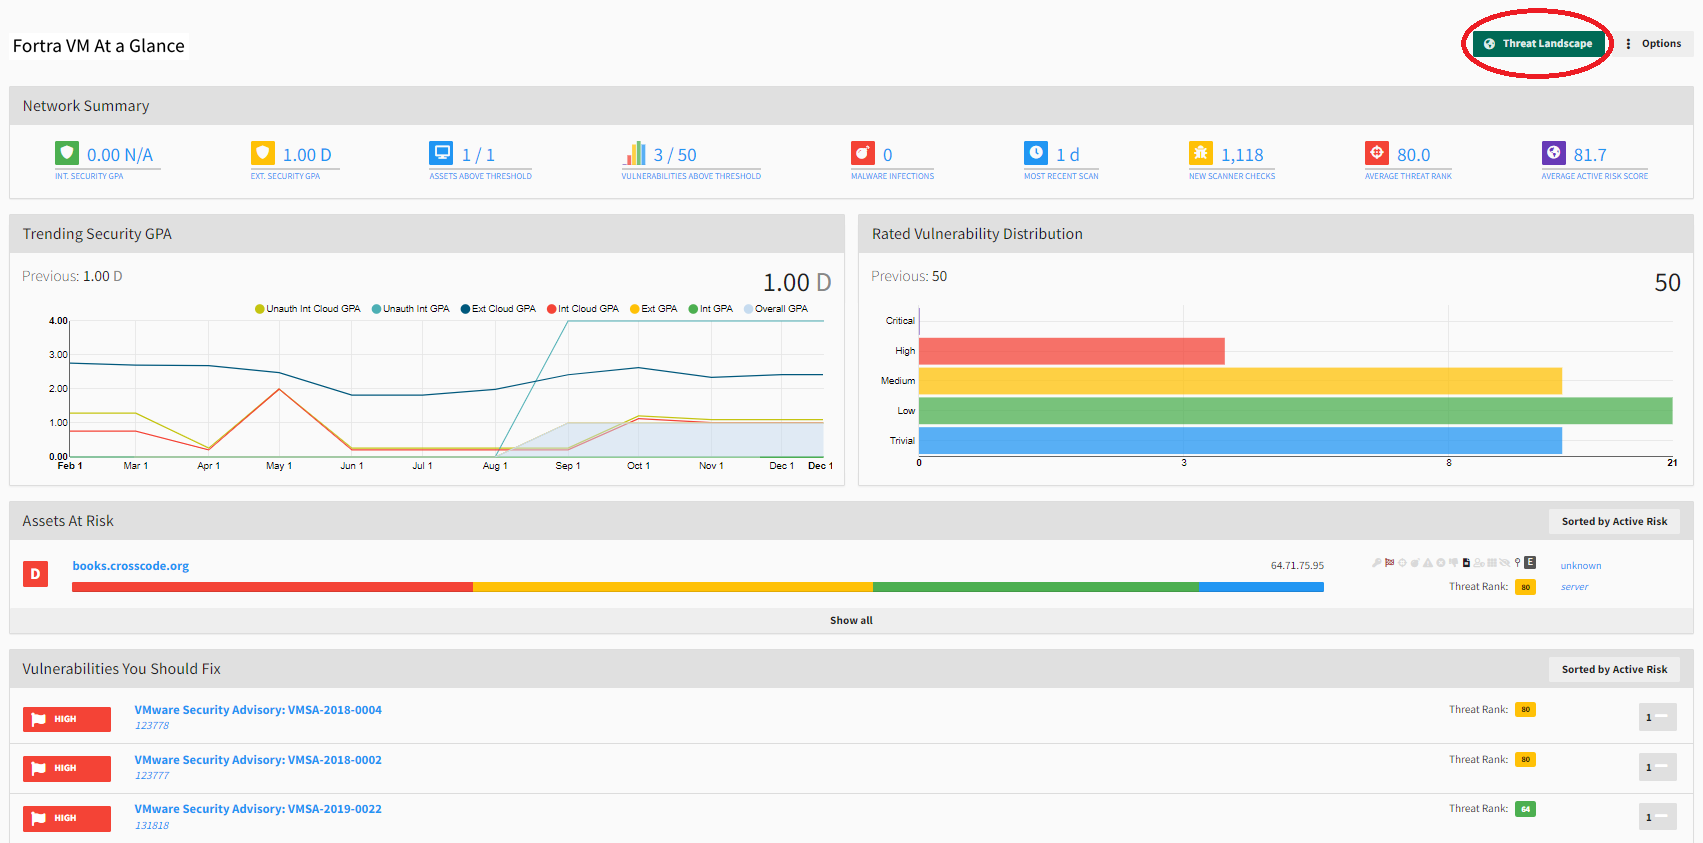Viewport: 1703px width, 843px height.
Task: Click Show all under Assets At Risk
Action: coord(851,620)
